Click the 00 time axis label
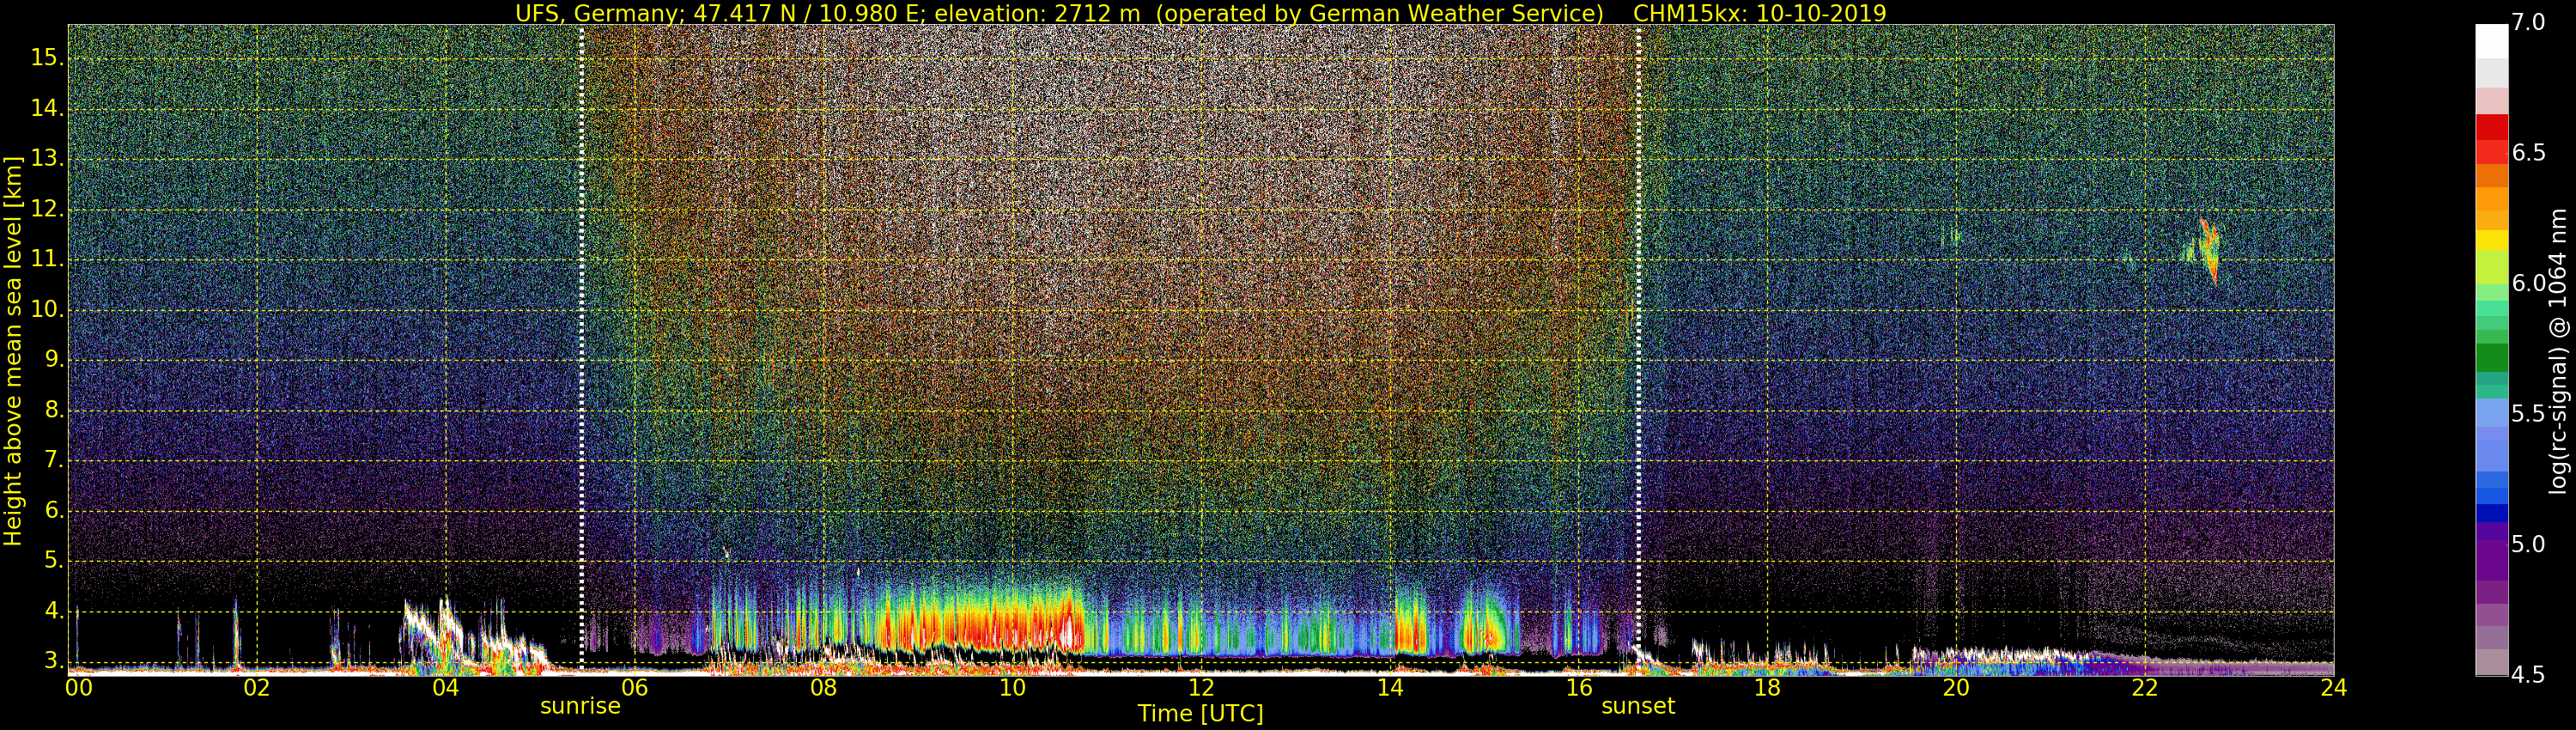This screenshot has width=2576, height=730. [x=79, y=688]
